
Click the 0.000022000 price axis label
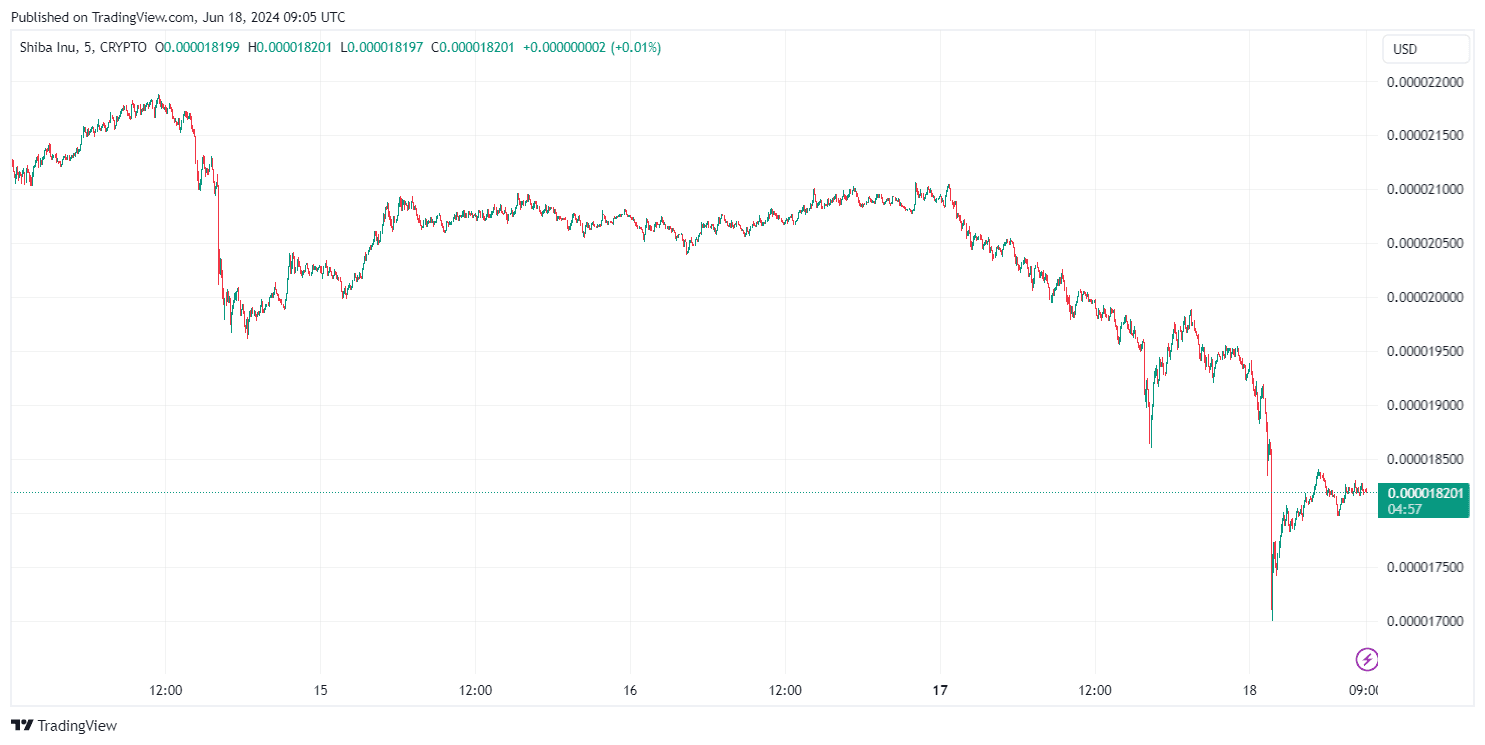point(1426,82)
